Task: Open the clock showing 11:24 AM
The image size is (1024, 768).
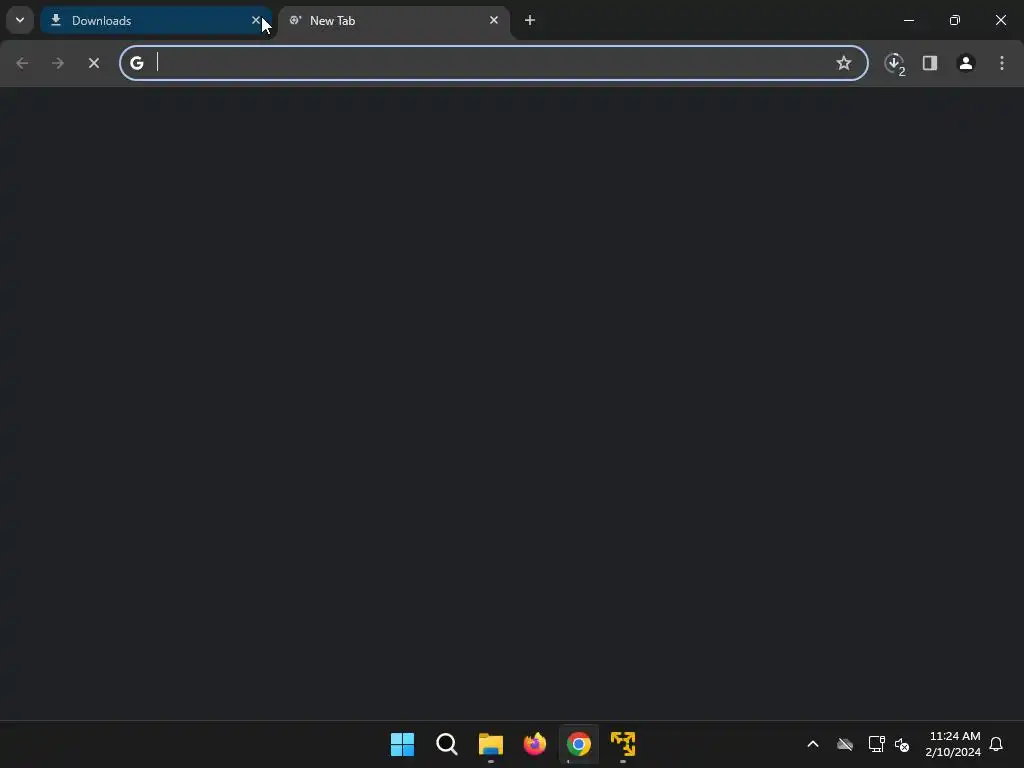Action: pos(953,744)
